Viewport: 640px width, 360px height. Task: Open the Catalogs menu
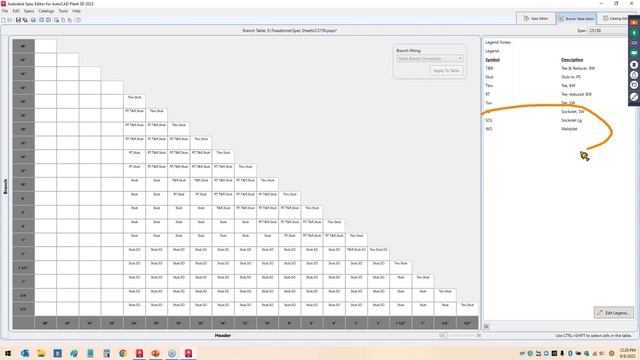pyautogui.click(x=47, y=11)
